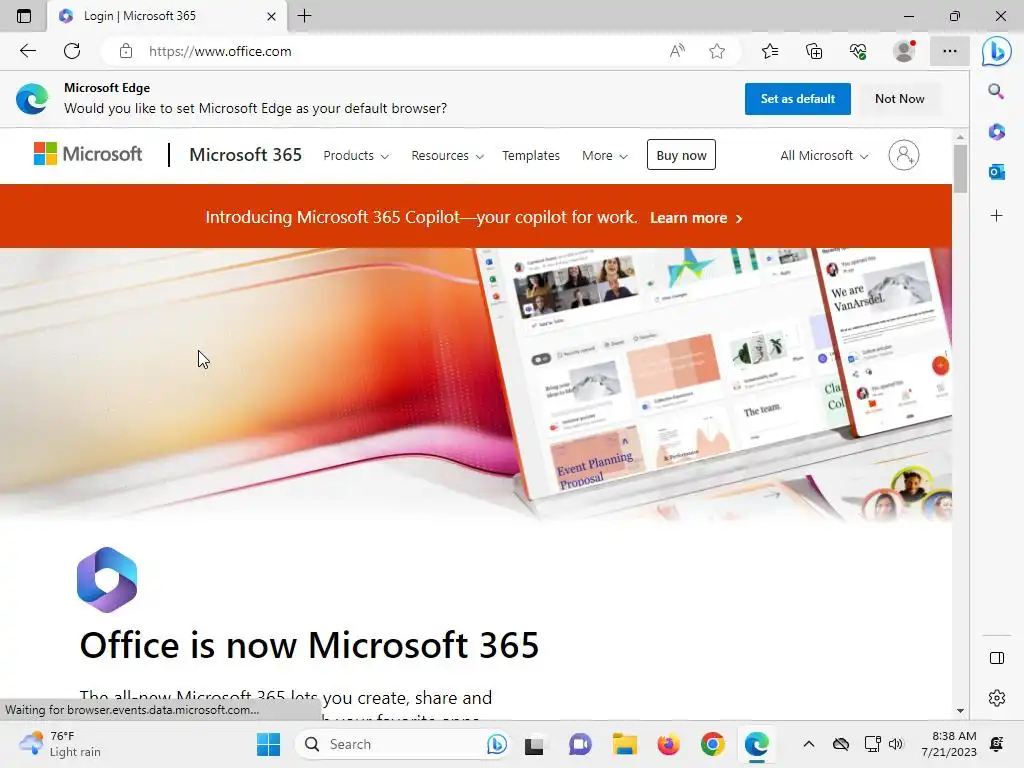Click the address bar URL field

click(x=405, y=51)
